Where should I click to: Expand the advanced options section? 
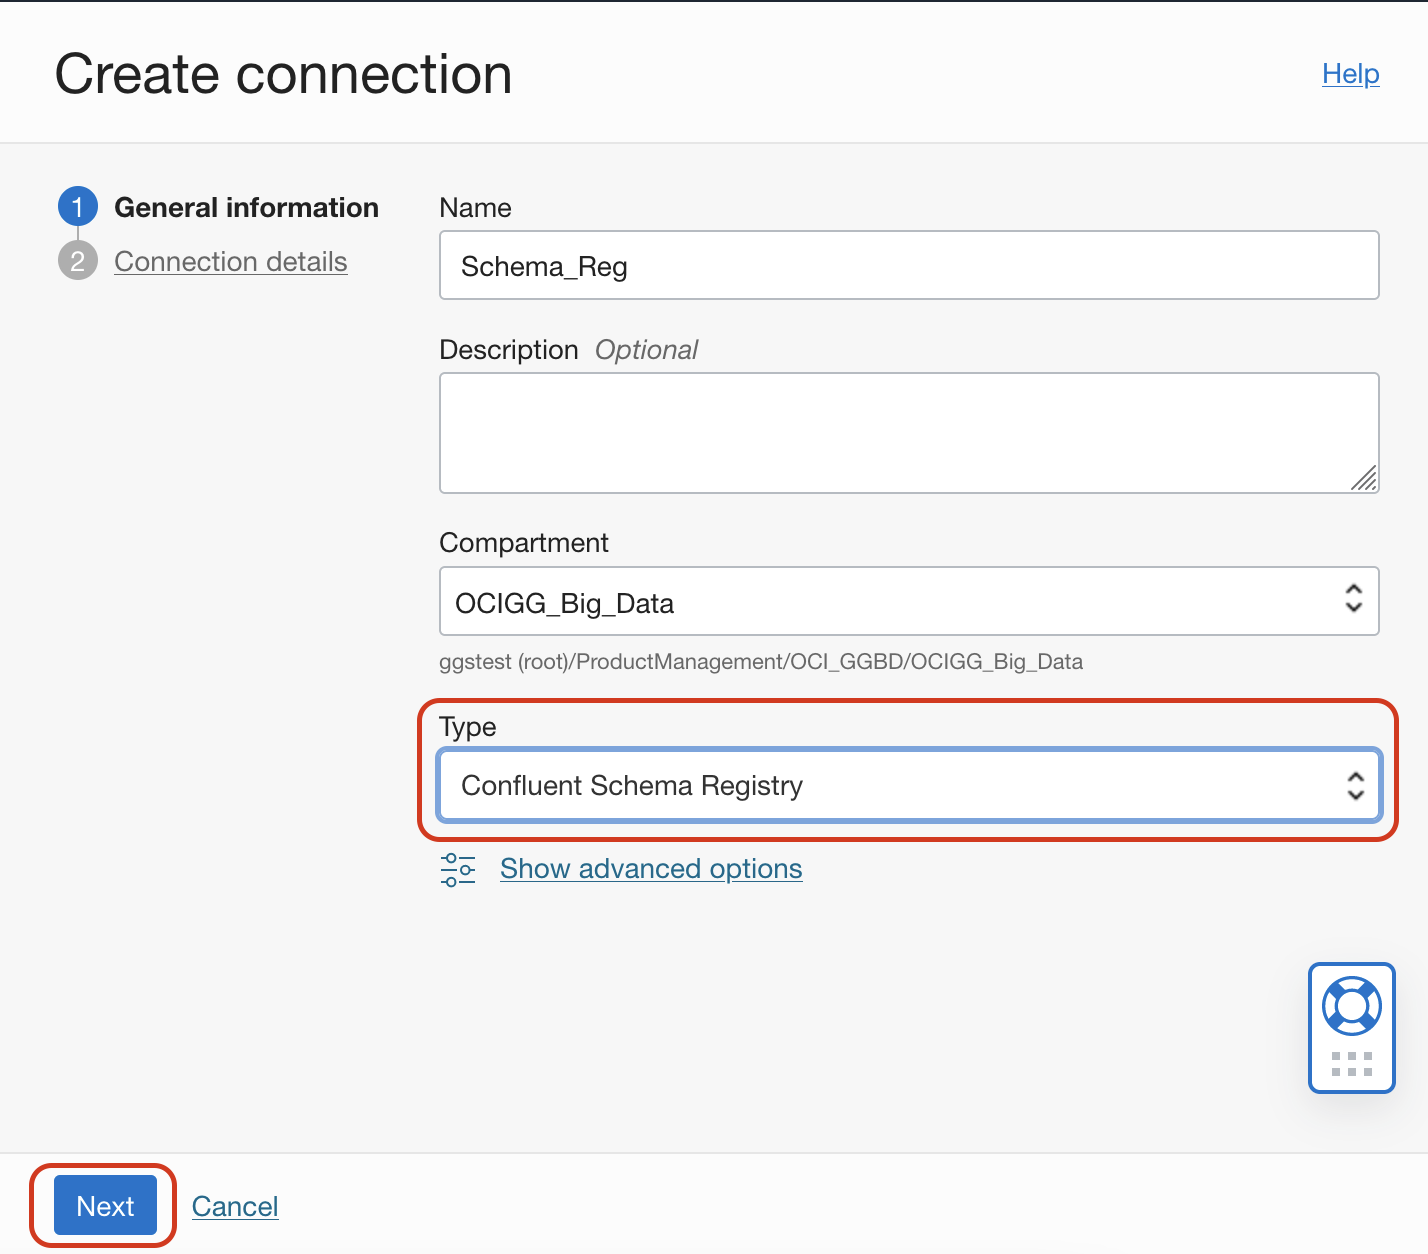(650, 869)
